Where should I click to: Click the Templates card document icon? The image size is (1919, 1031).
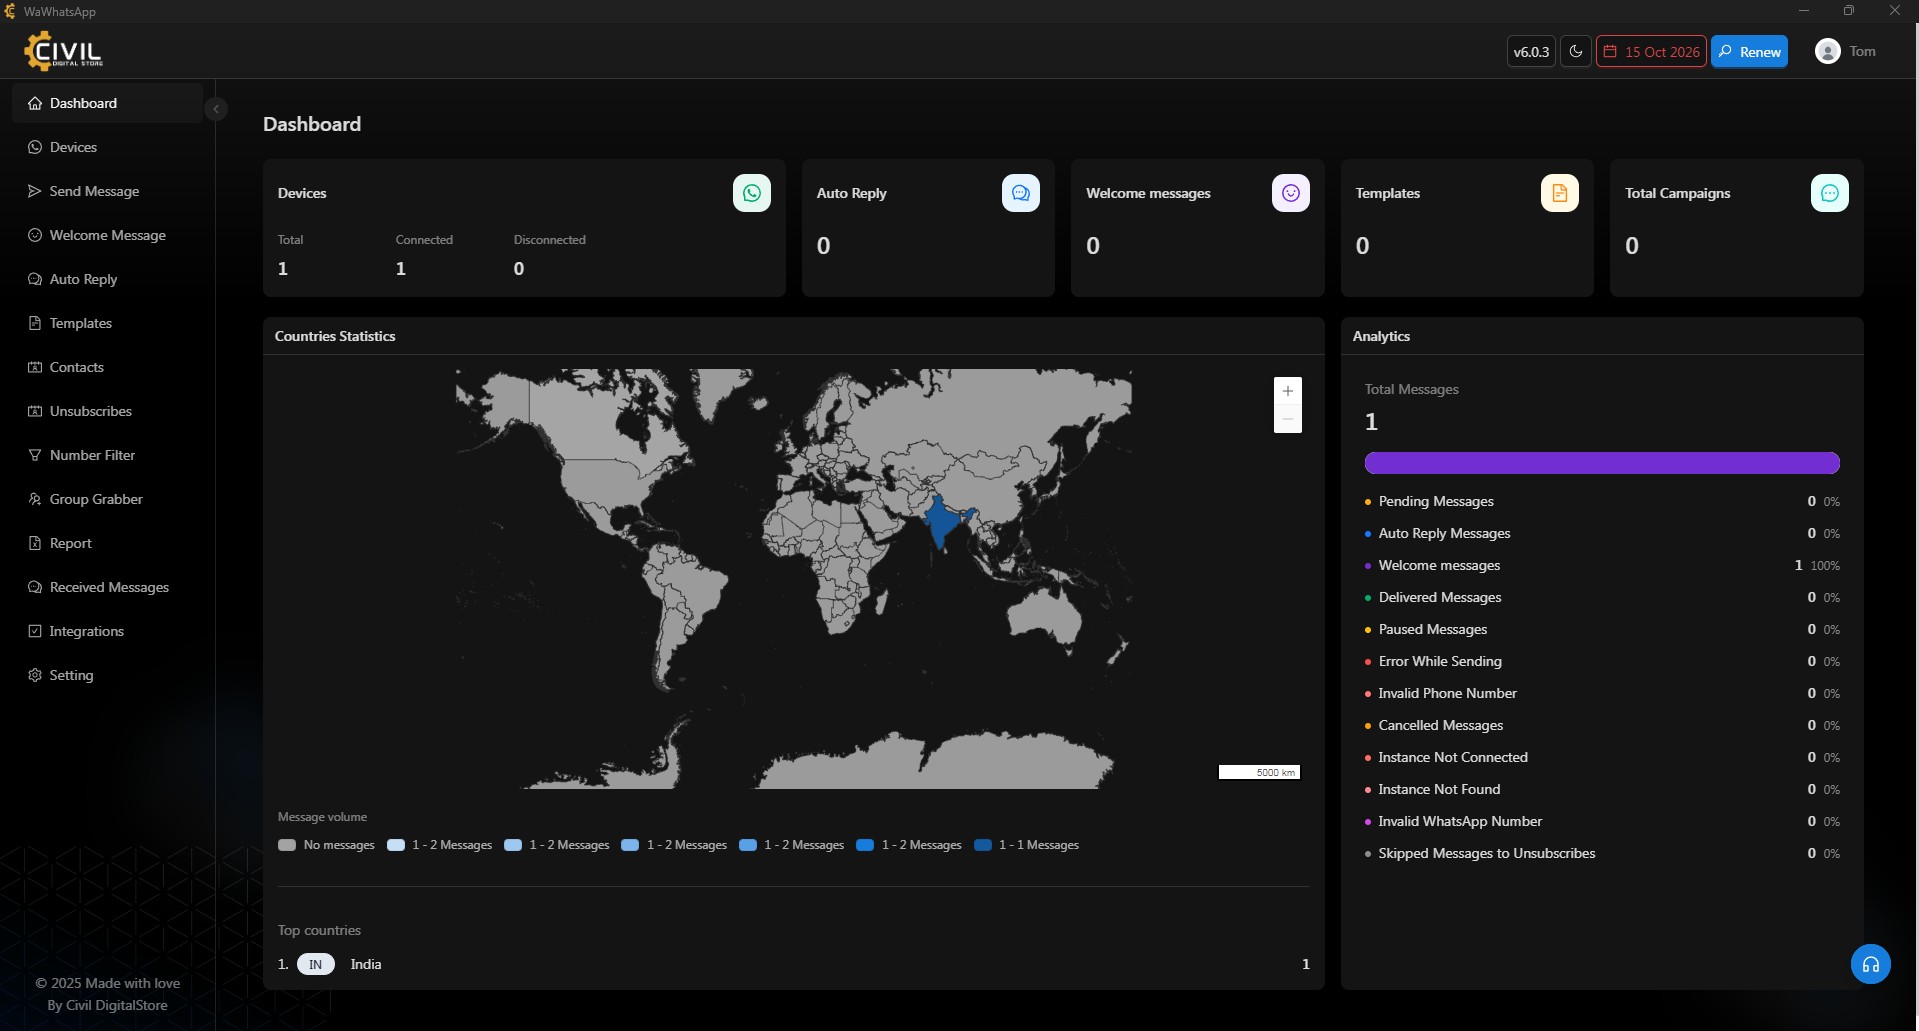pos(1559,193)
